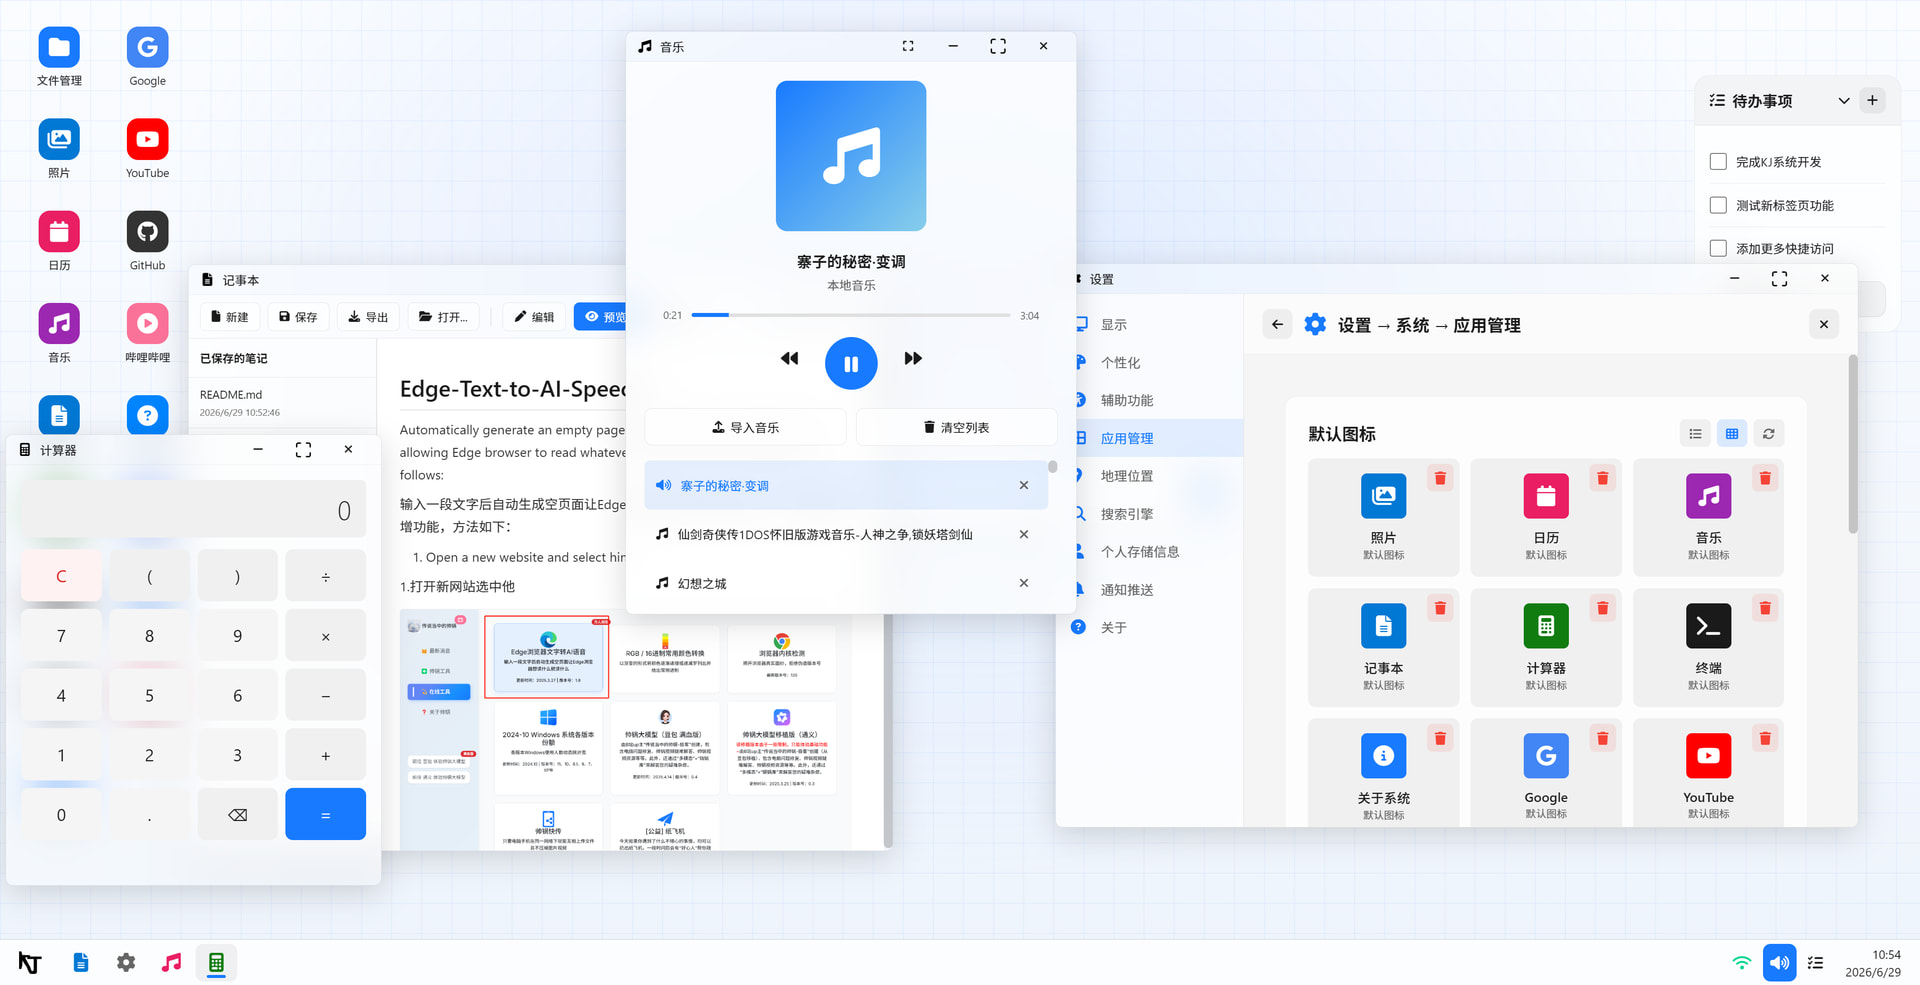The width and height of the screenshot is (1920, 985).
Task: Open the notepad icon in the taskbar
Action: click(81, 963)
